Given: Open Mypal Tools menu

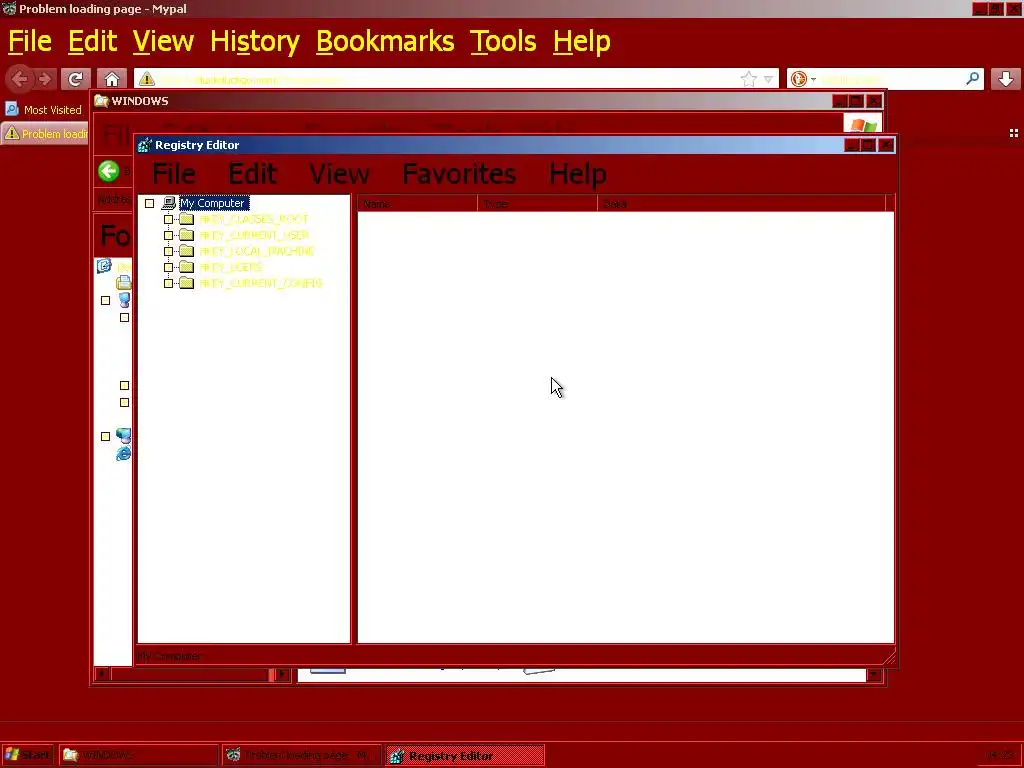Looking at the screenshot, I should point(503,41).
